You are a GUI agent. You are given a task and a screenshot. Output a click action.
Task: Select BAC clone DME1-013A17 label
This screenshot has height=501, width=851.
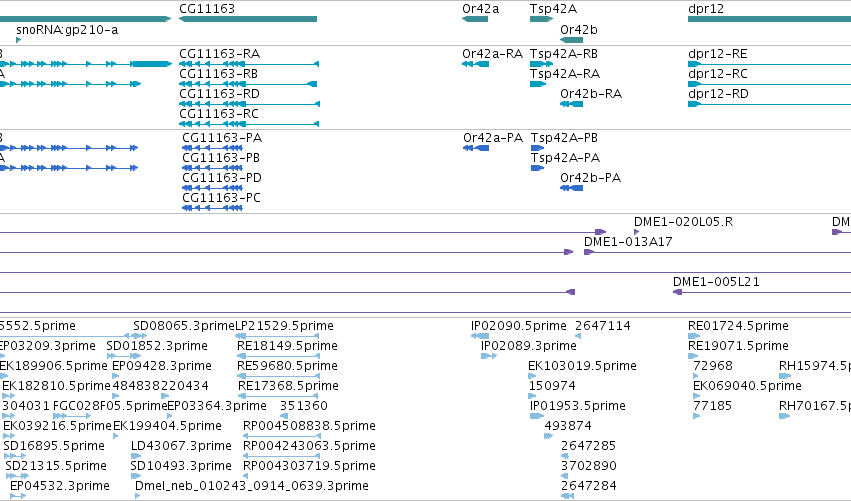coord(628,242)
